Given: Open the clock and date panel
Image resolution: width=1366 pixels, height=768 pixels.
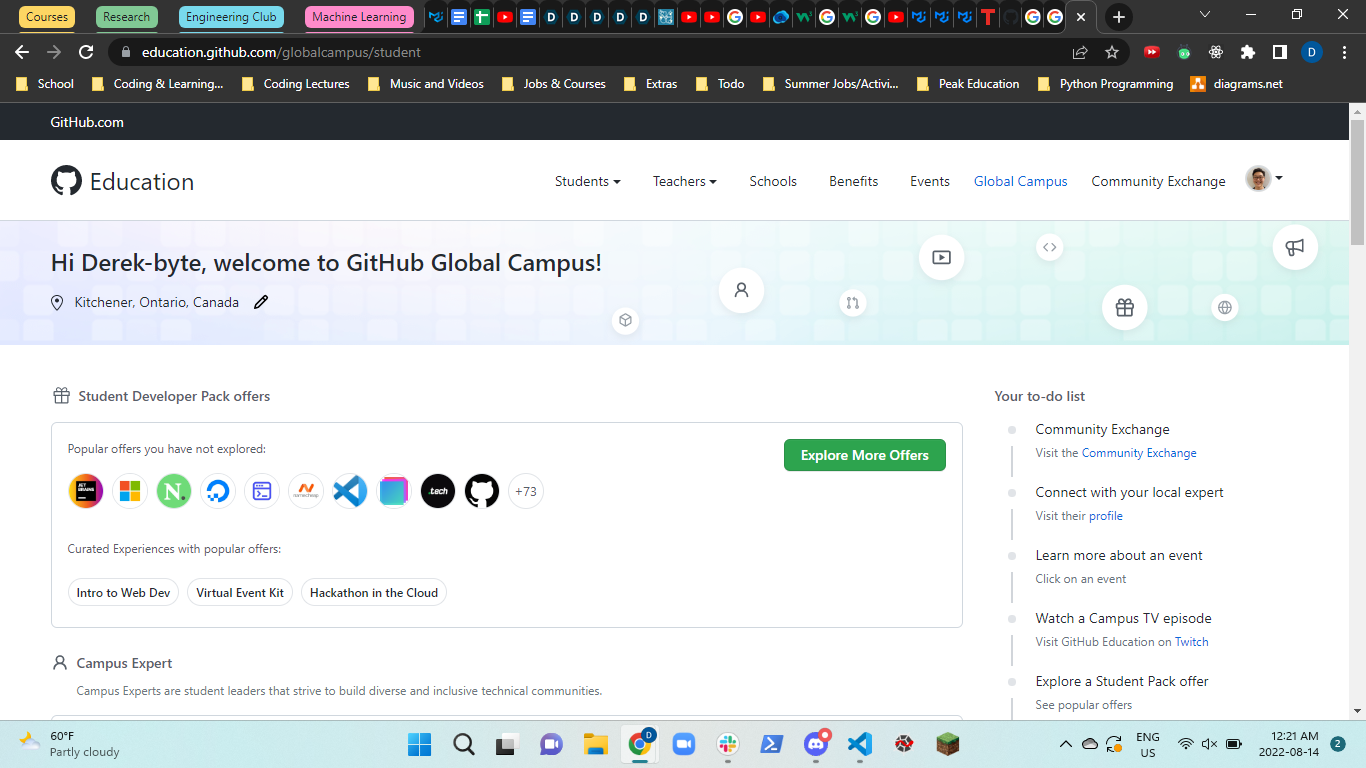Looking at the screenshot, I should coord(1288,744).
